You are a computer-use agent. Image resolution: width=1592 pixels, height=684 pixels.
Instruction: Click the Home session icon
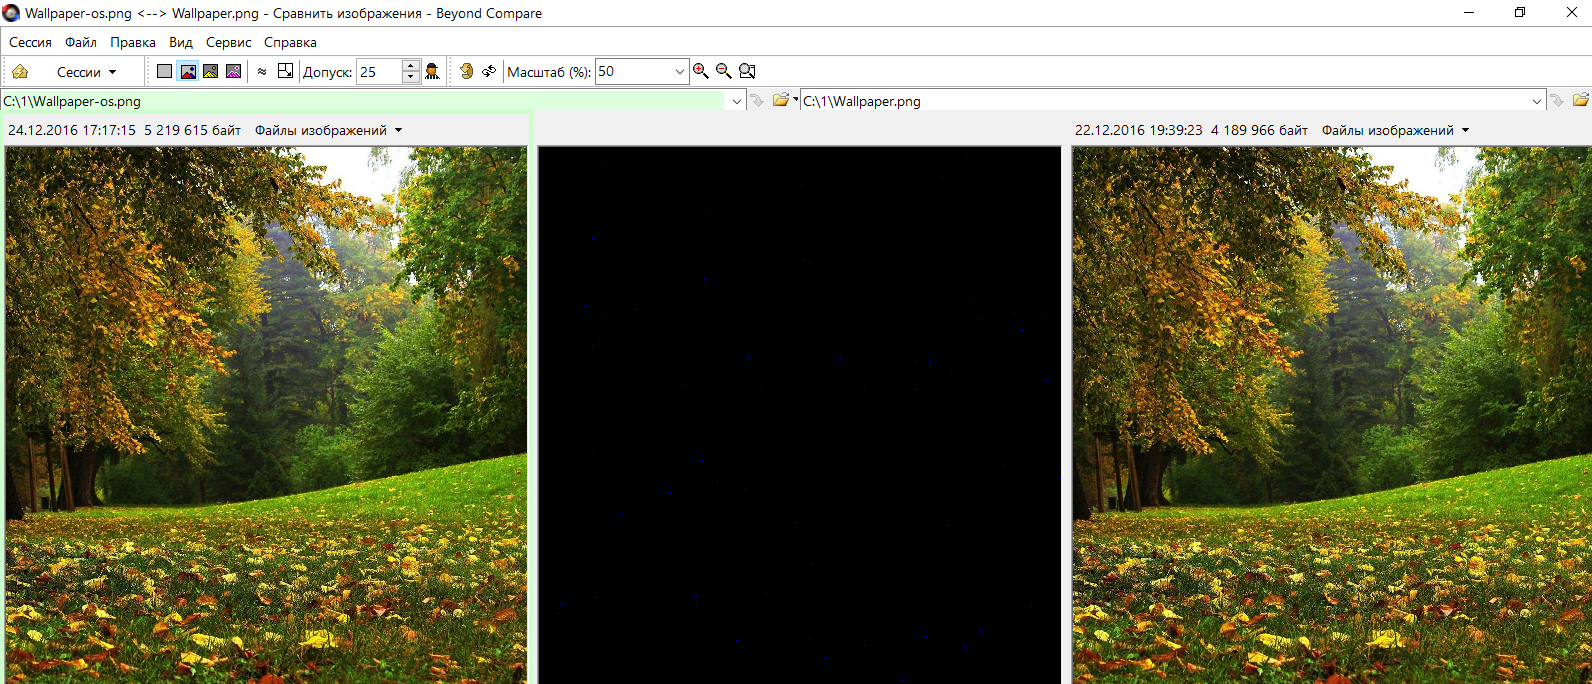coord(20,72)
